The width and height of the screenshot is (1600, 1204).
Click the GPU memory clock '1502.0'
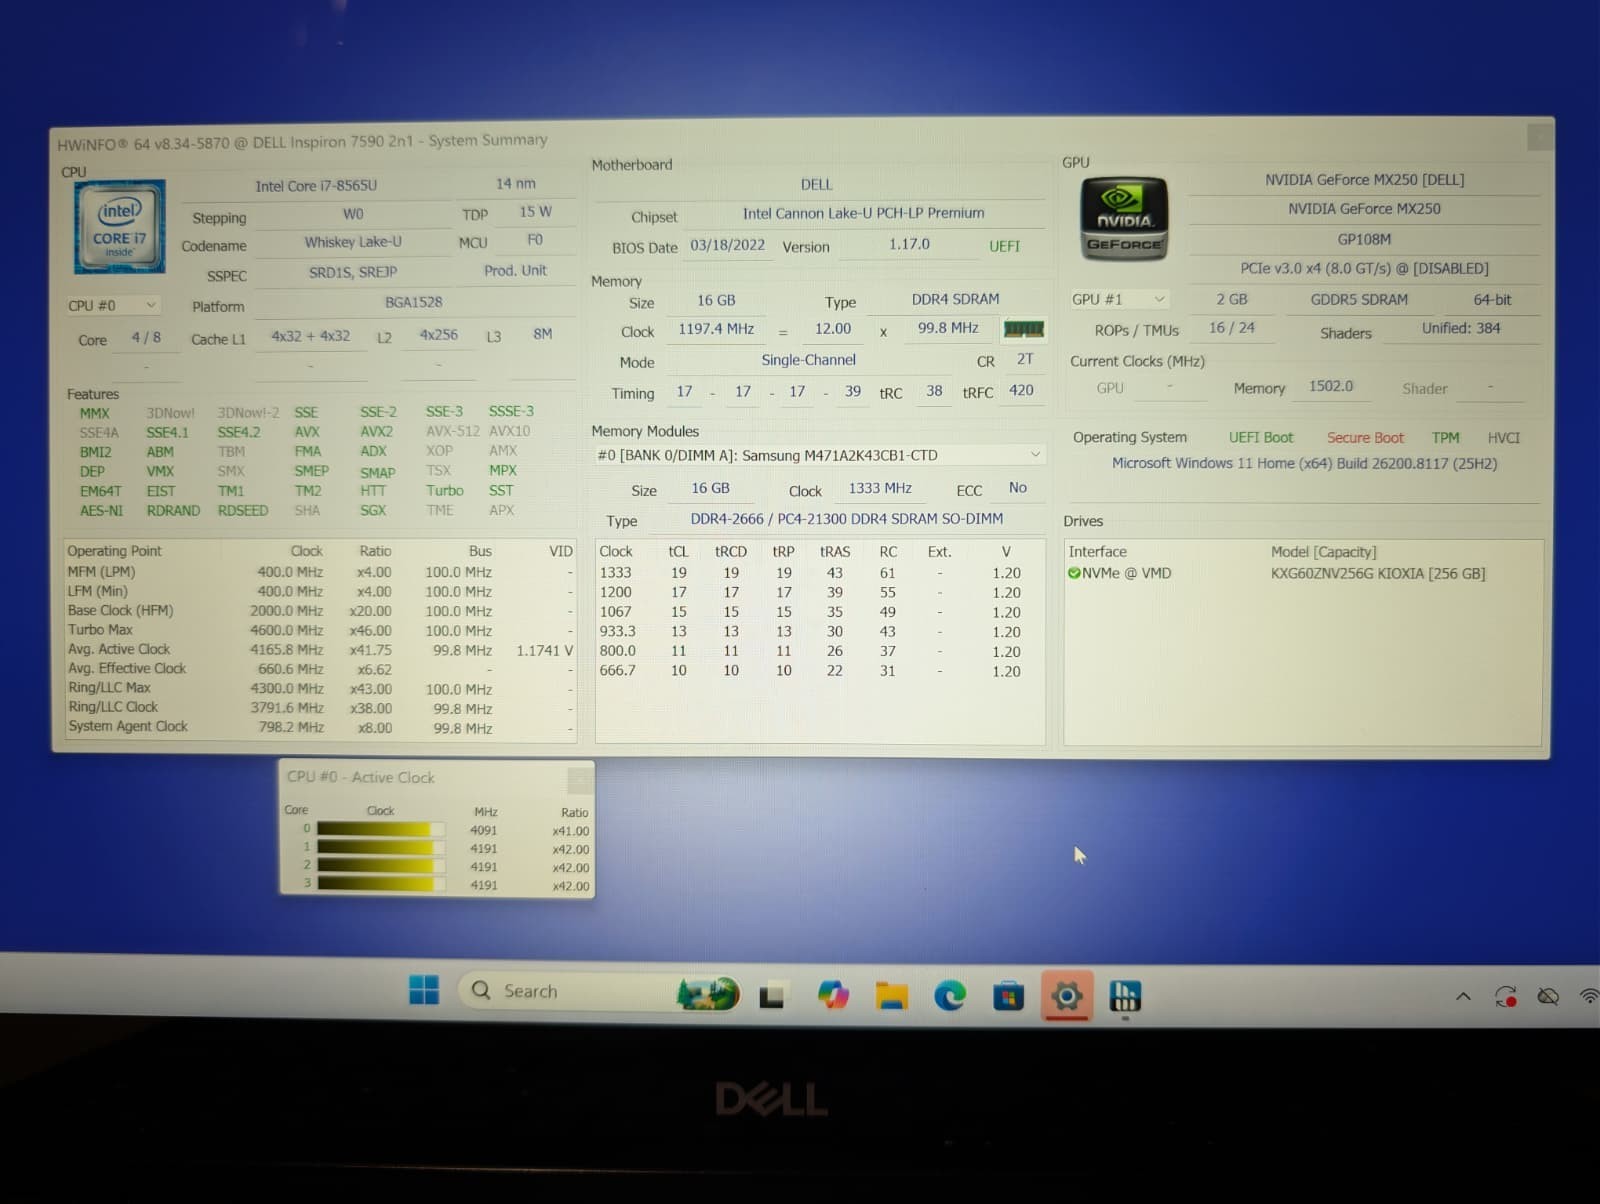coord(1331,386)
